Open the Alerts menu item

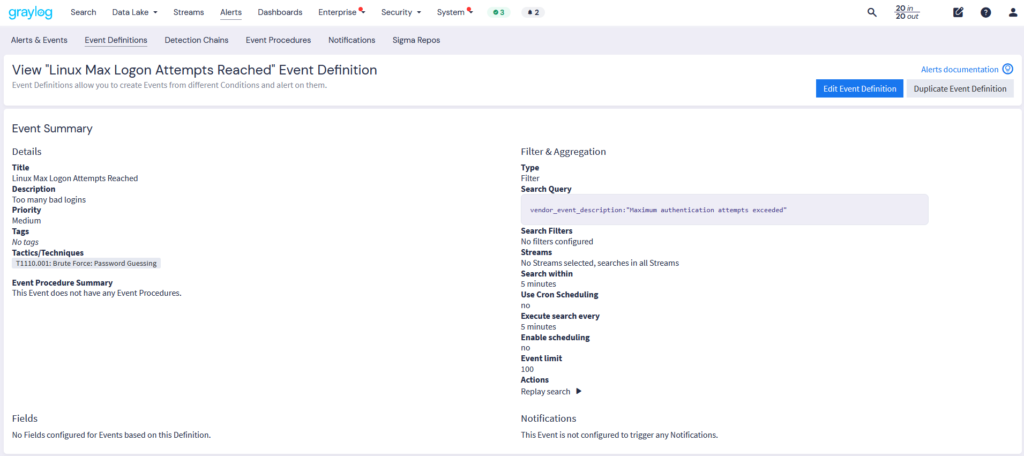click(x=231, y=12)
